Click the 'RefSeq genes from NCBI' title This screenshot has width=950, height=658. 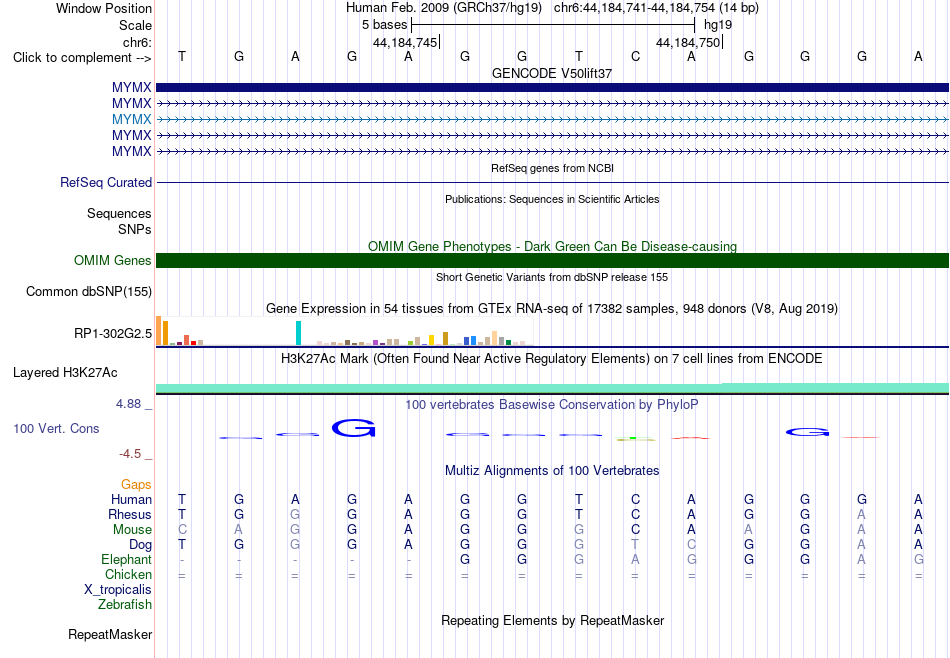(552, 168)
